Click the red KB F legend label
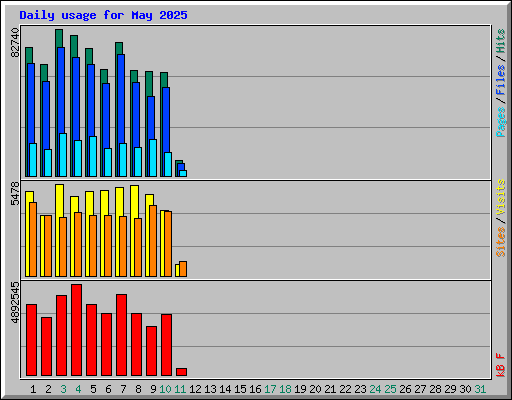512x400 pixels. [501, 365]
